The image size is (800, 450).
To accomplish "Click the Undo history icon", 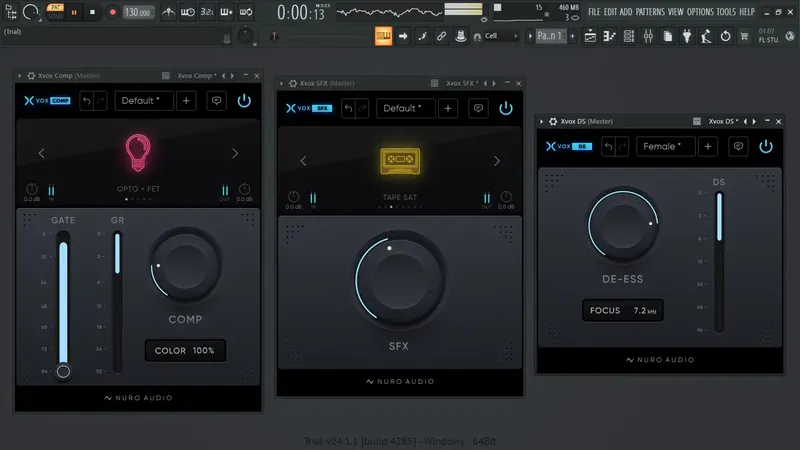I will tap(726, 36).
